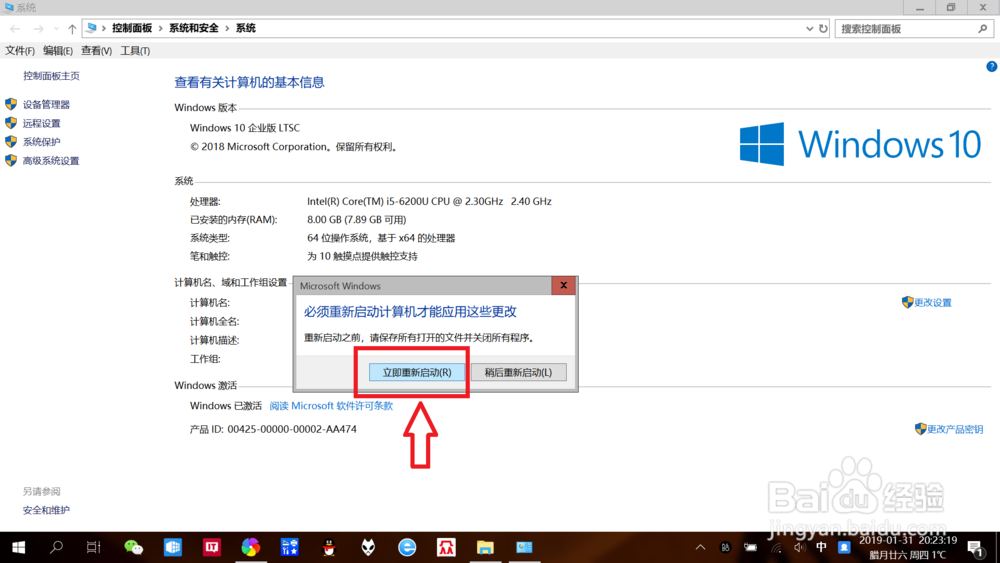Click Change product key (更改产品密钥) link
The image size is (1000, 563).
click(955, 429)
